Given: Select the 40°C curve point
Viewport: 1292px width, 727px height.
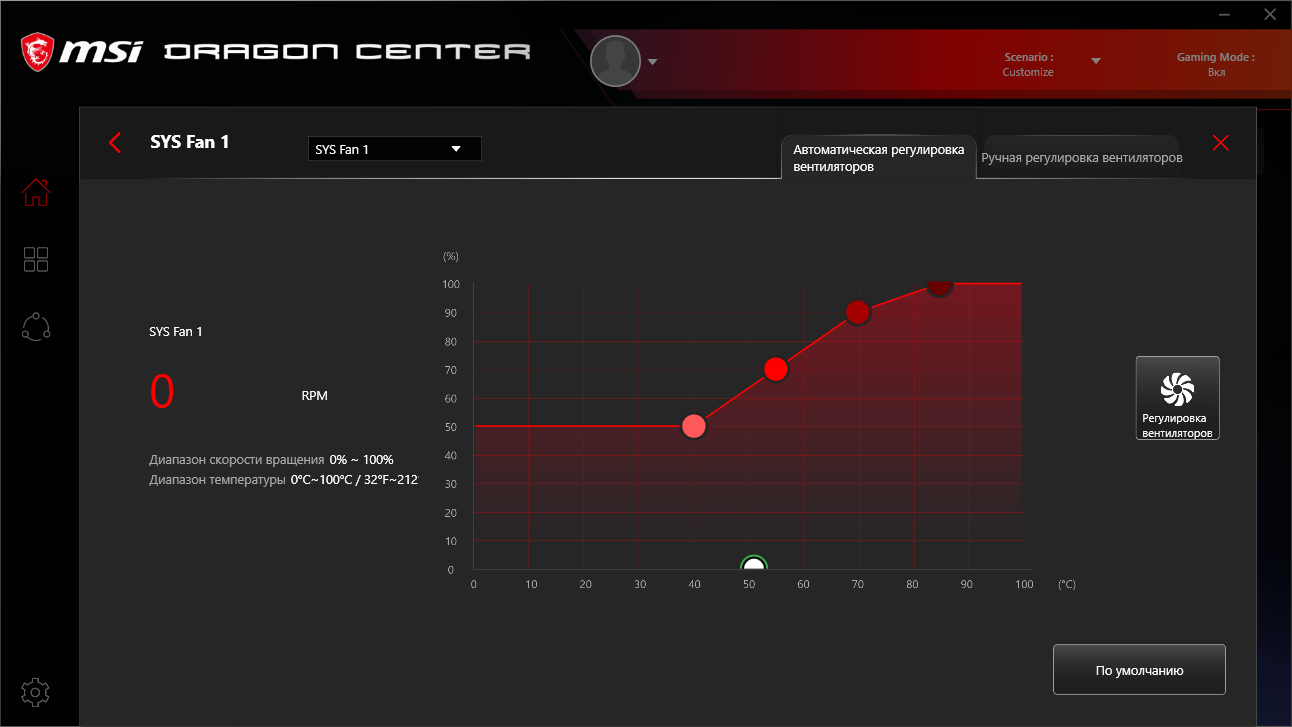Looking at the screenshot, I should [693, 427].
